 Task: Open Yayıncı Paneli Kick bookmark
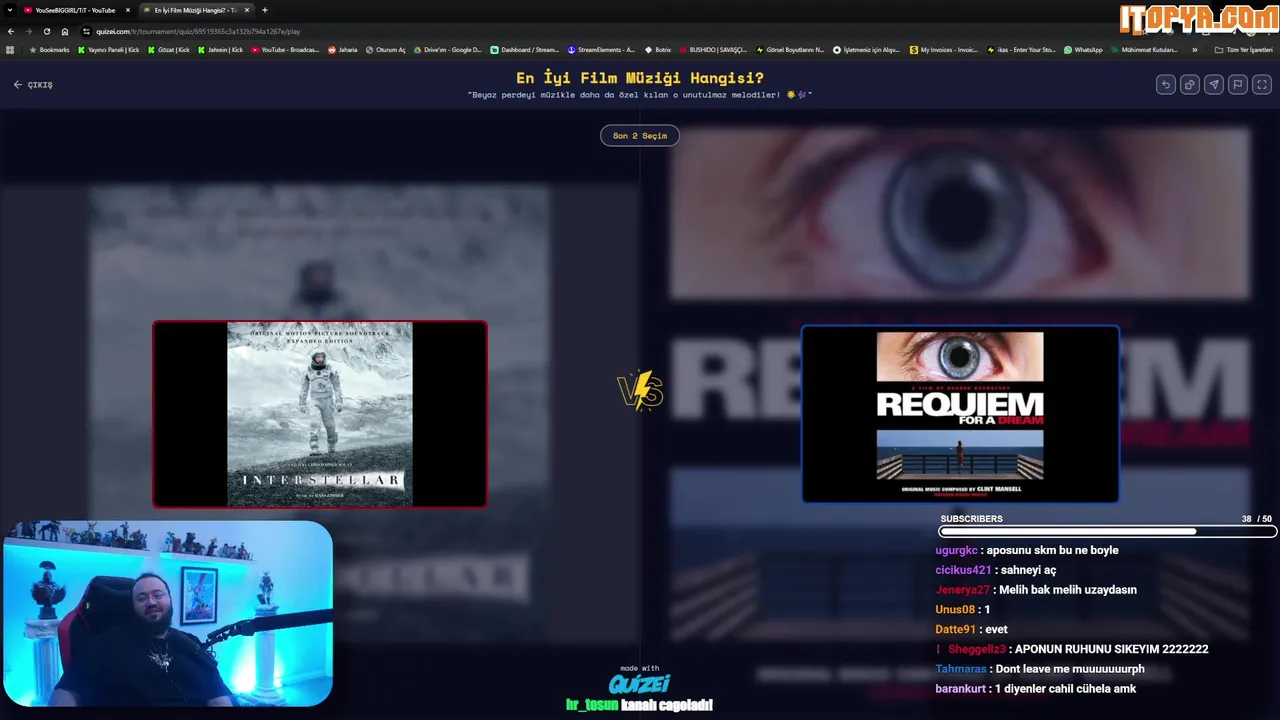[108, 49]
